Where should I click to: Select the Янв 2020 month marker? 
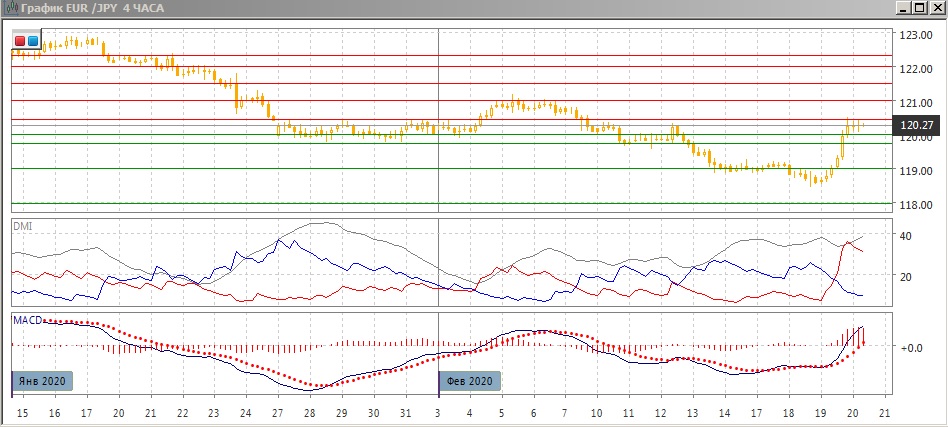[42, 381]
